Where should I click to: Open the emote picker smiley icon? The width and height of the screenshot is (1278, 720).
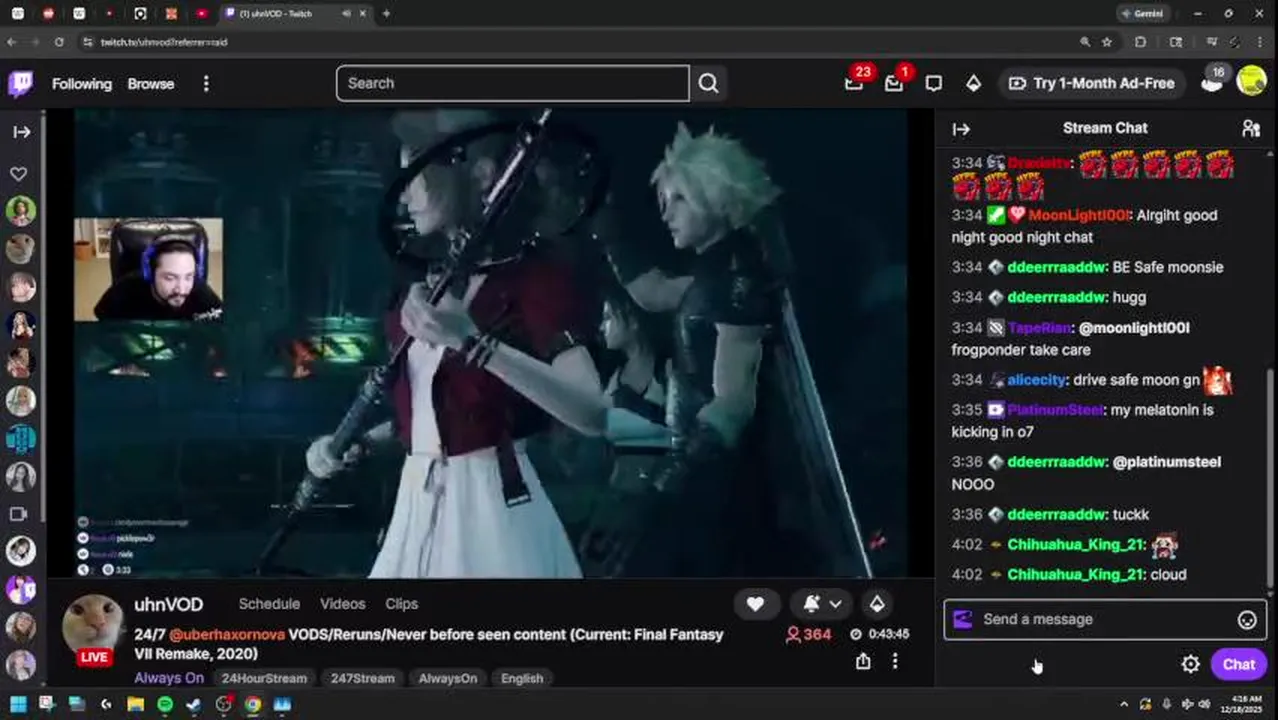pos(1247,620)
